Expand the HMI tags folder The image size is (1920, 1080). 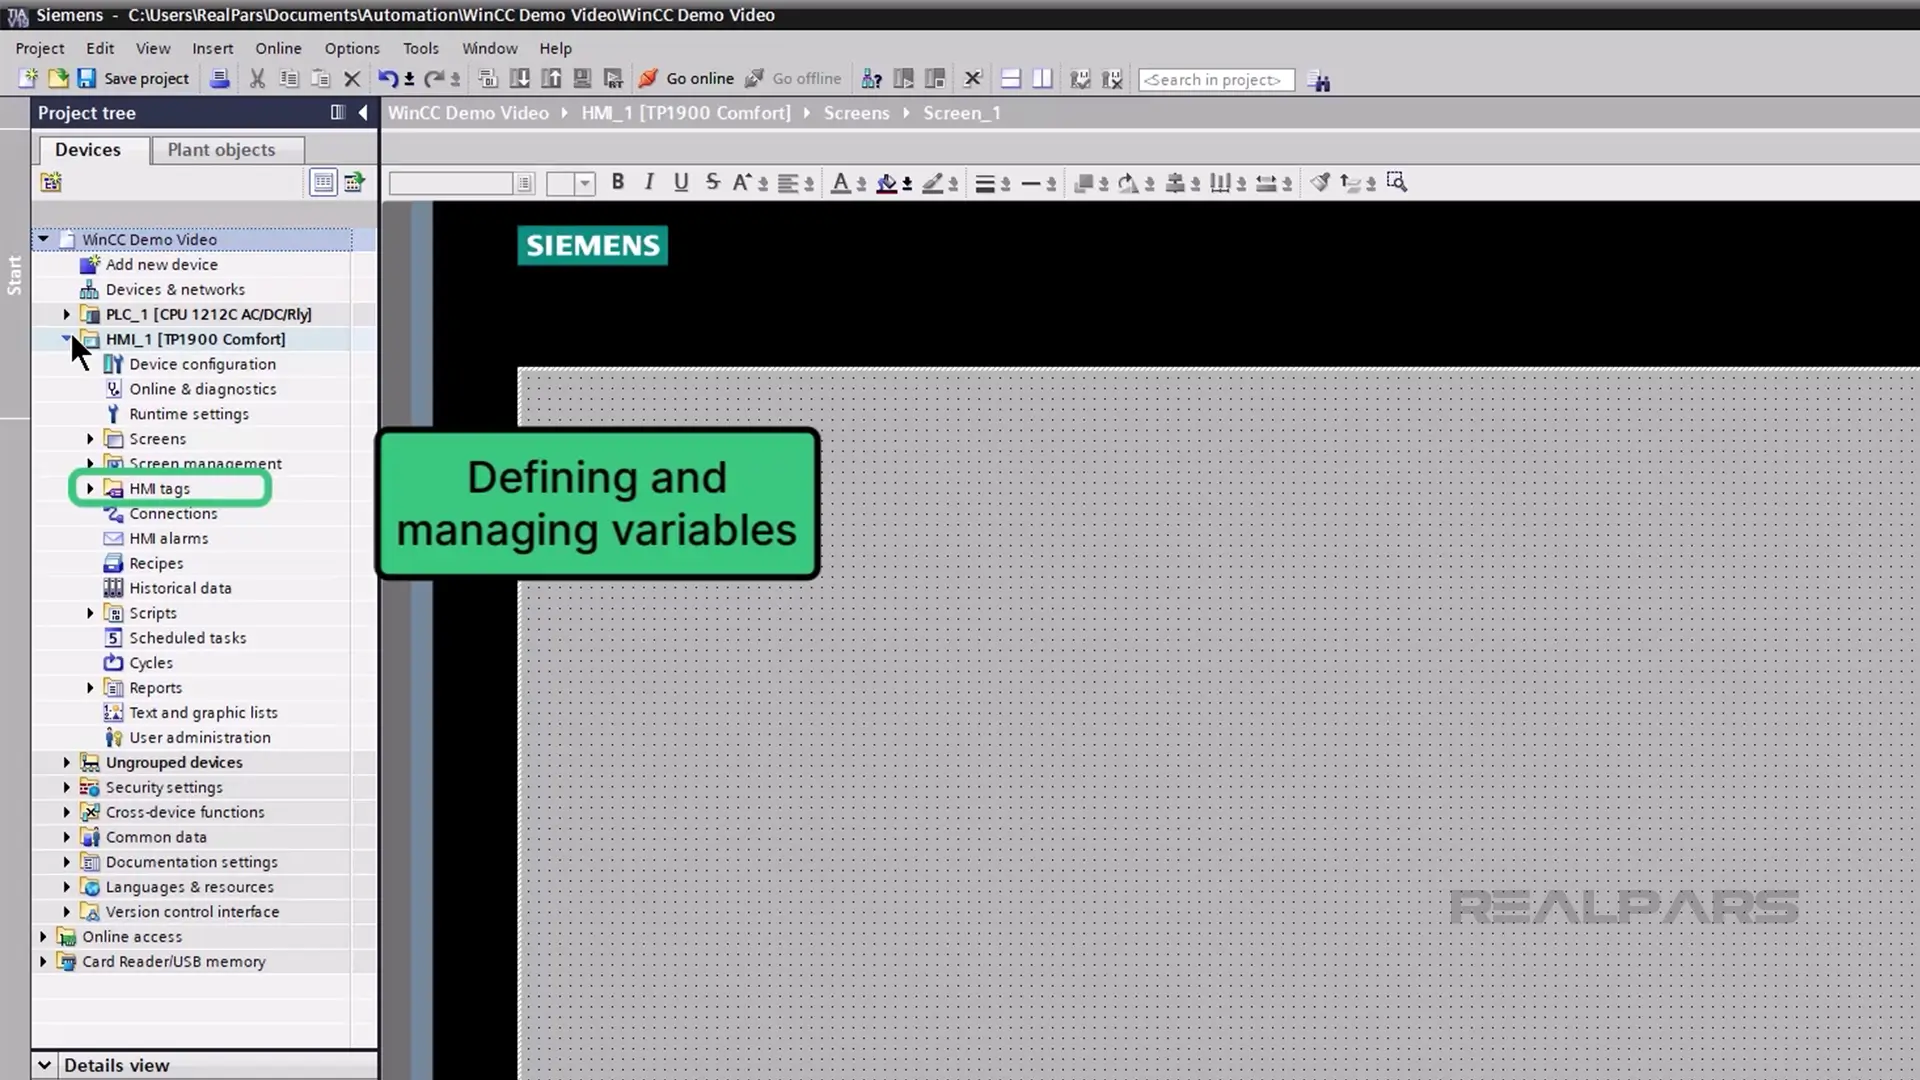pos(90,489)
